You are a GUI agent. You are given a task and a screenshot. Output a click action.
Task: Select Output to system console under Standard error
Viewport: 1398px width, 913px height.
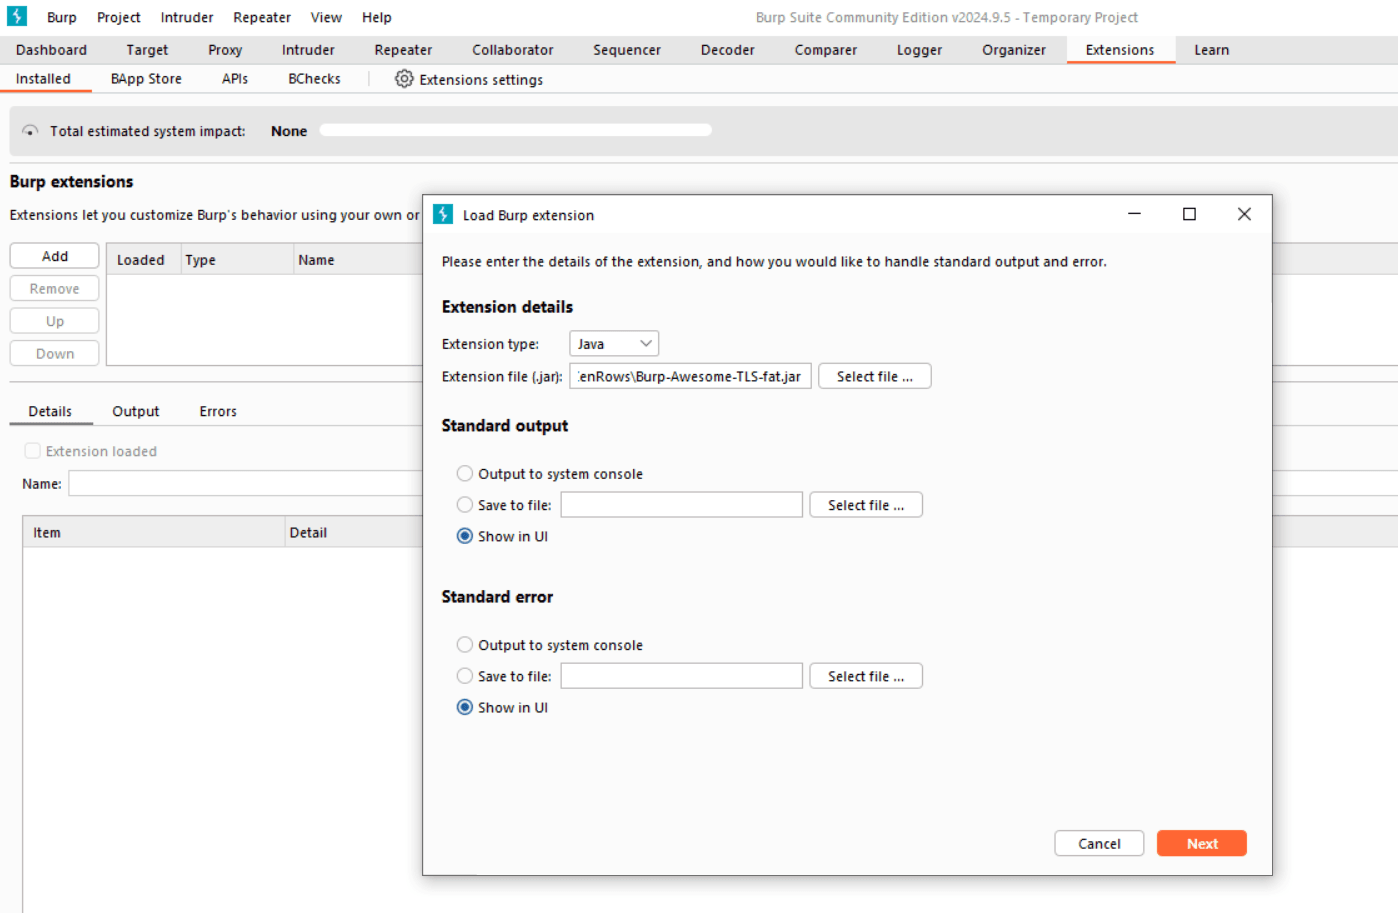tap(465, 645)
